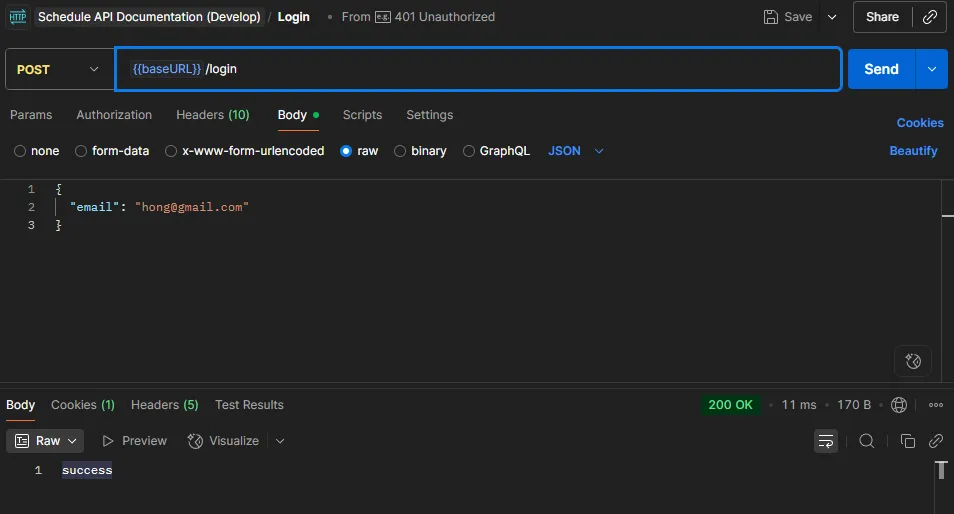Open Raw response format dropdown
The height and width of the screenshot is (514, 954).
(45, 441)
